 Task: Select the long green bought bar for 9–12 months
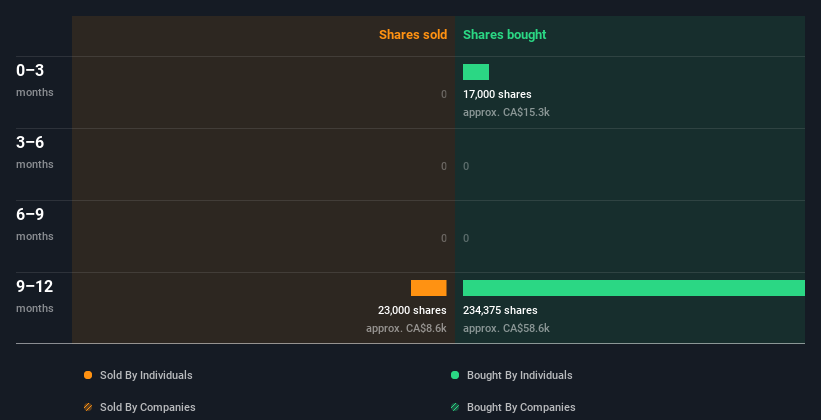pyautogui.click(x=634, y=288)
